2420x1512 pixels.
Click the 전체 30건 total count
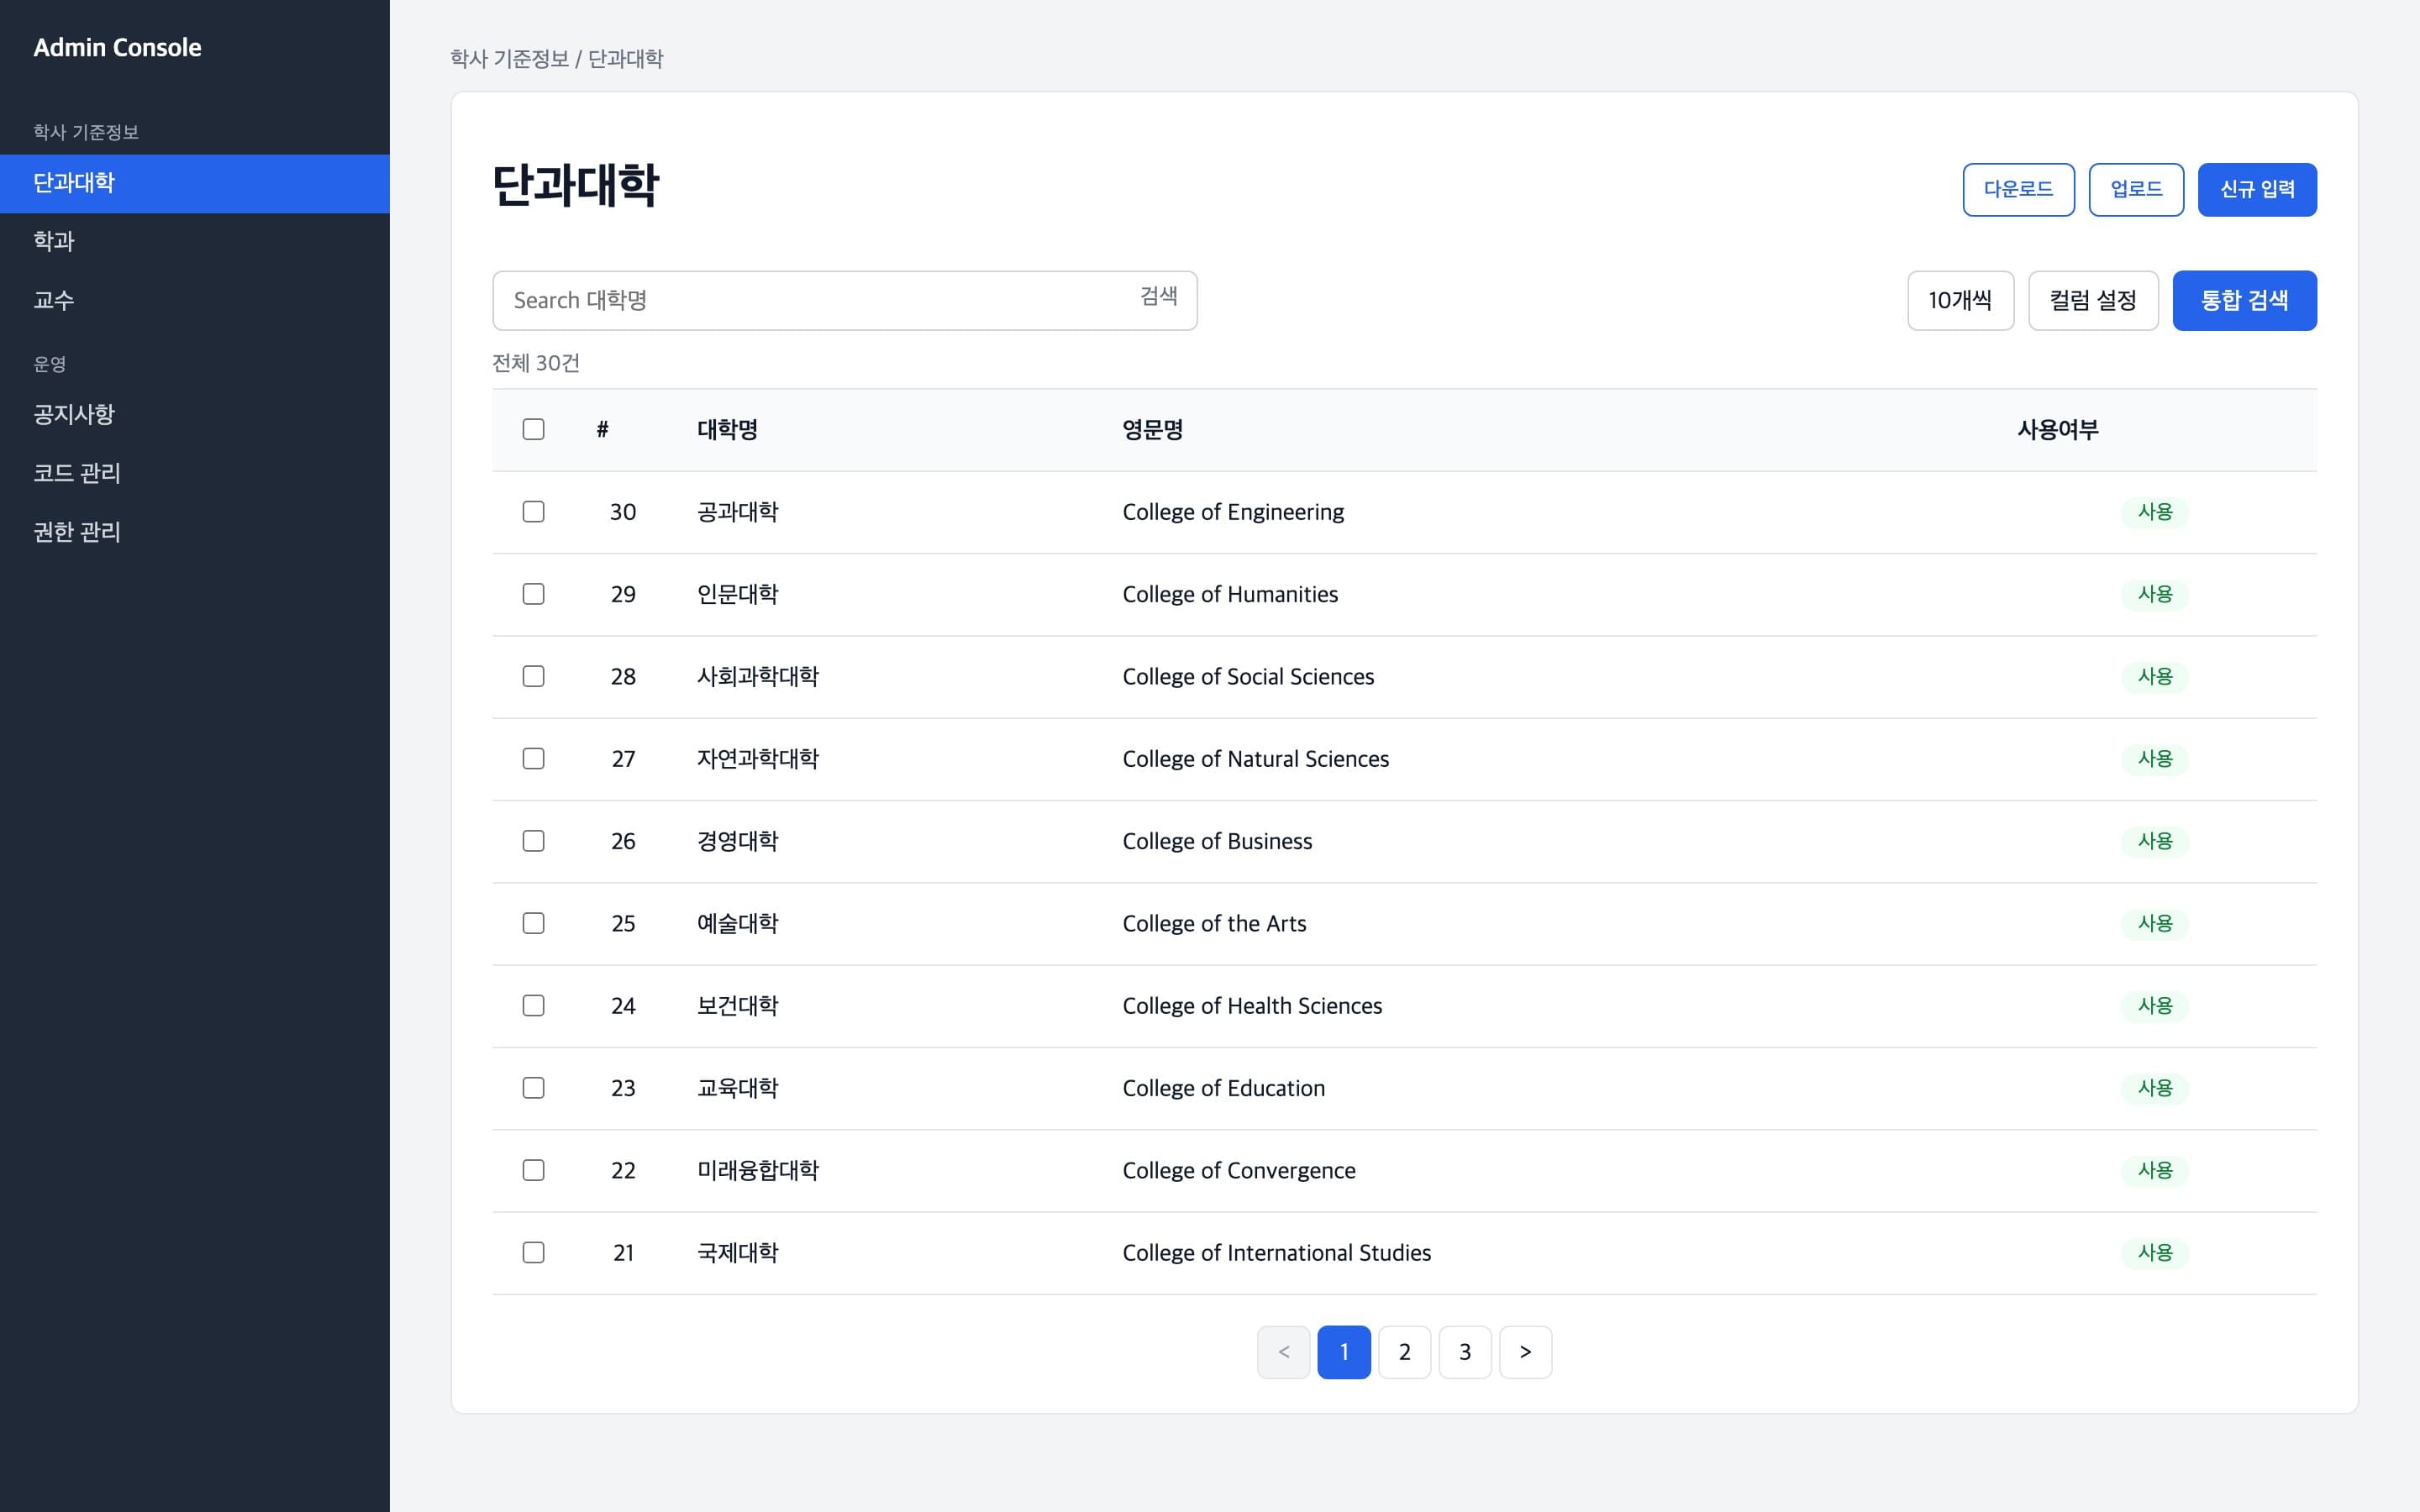[x=536, y=363]
